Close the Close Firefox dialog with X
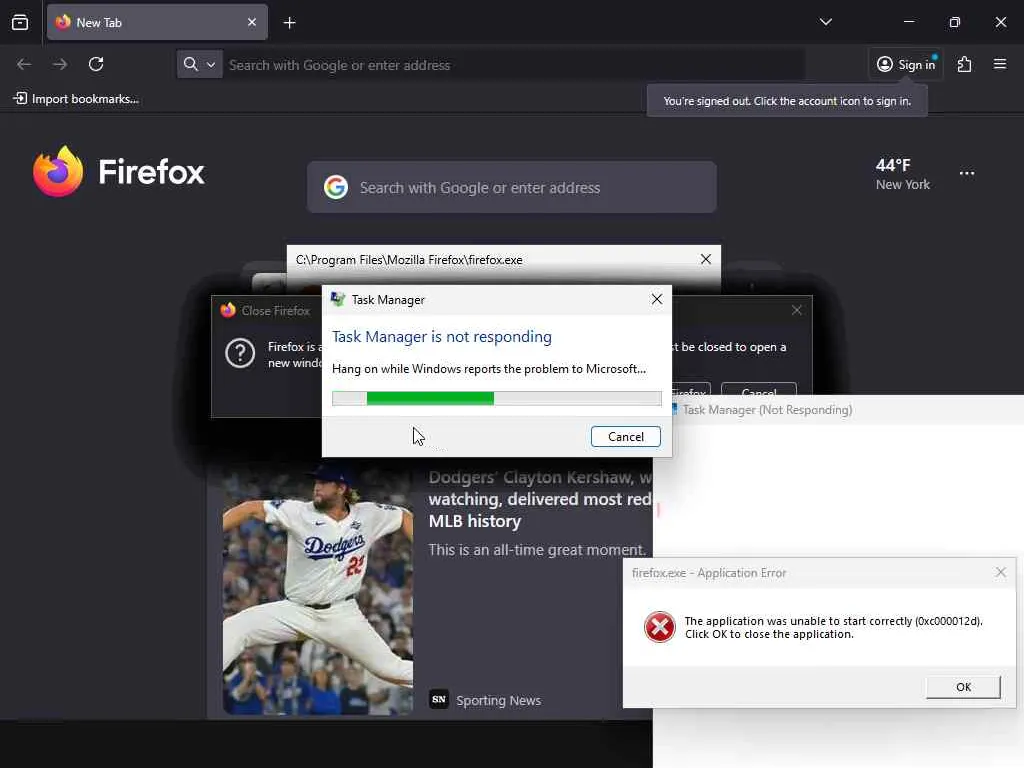Screen dimensions: 1024x768 [x=797, y=310]
